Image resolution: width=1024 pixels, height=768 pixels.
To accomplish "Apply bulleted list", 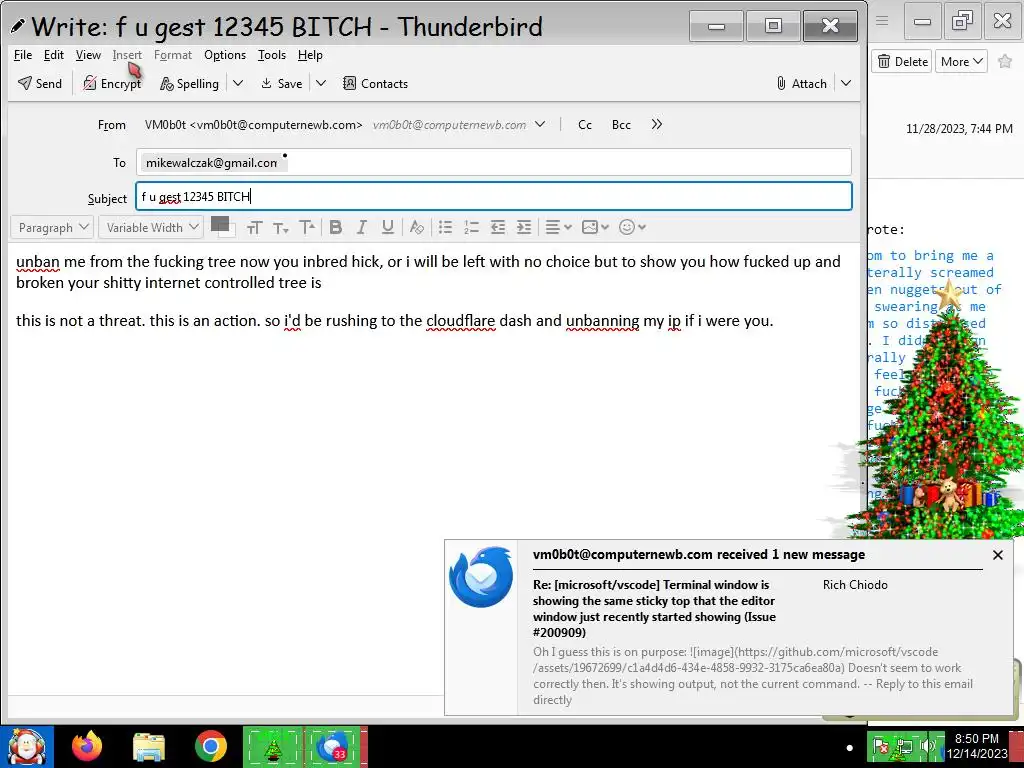I will pyautogui.click(x=445, y=227).
